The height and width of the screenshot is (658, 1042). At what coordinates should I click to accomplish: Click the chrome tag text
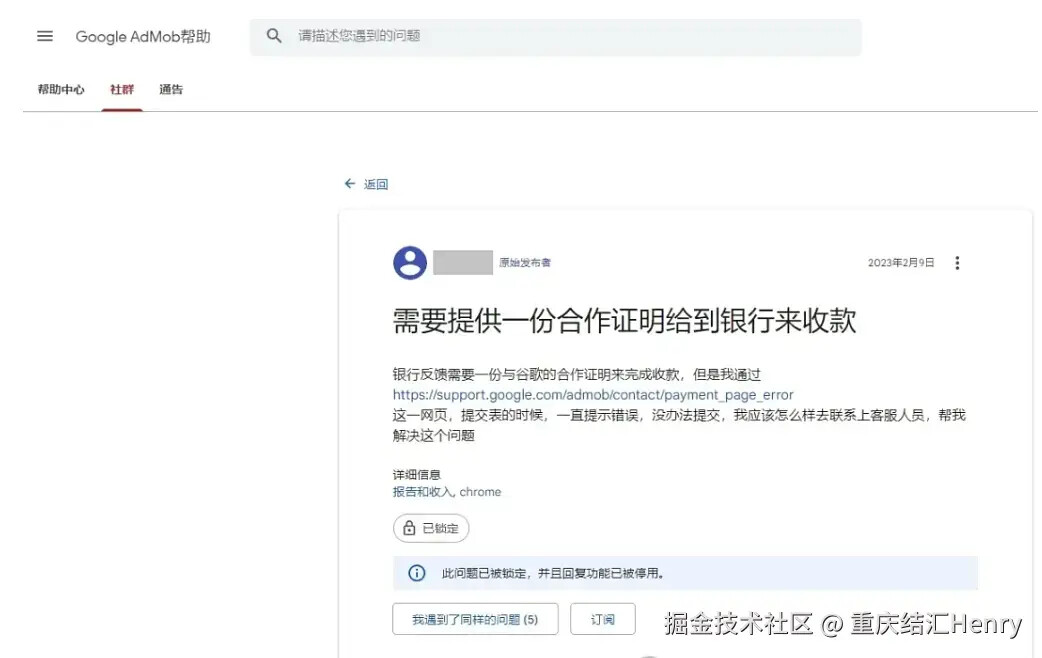click(x=480, y=492)
